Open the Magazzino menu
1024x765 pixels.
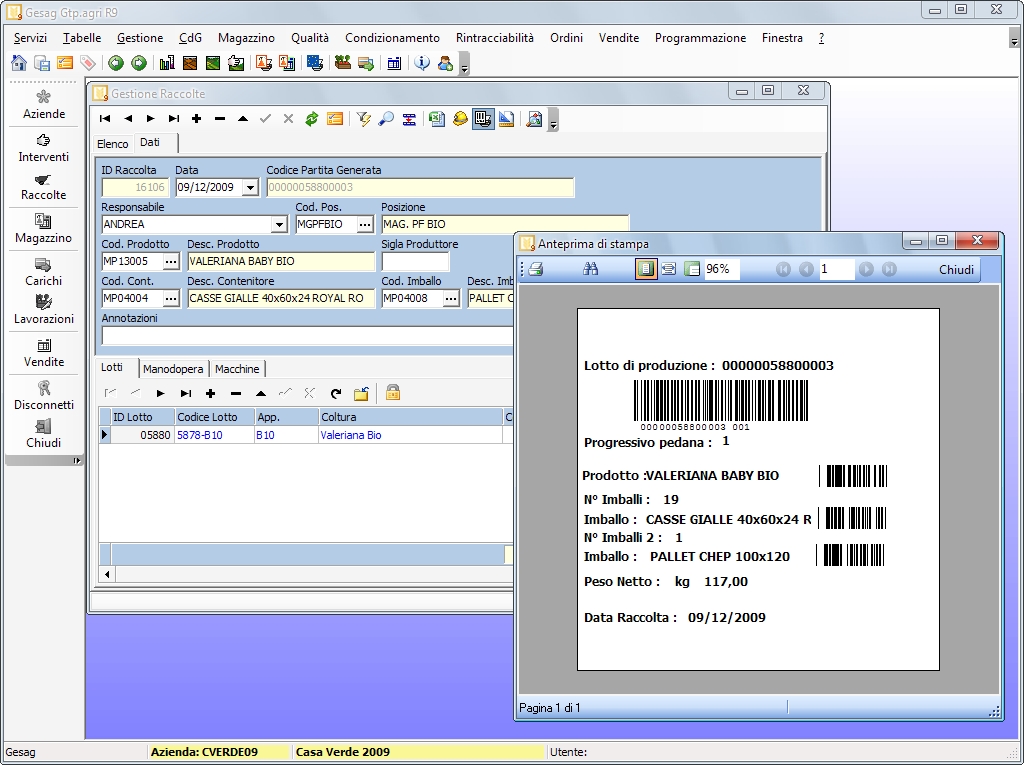point(246,38)
